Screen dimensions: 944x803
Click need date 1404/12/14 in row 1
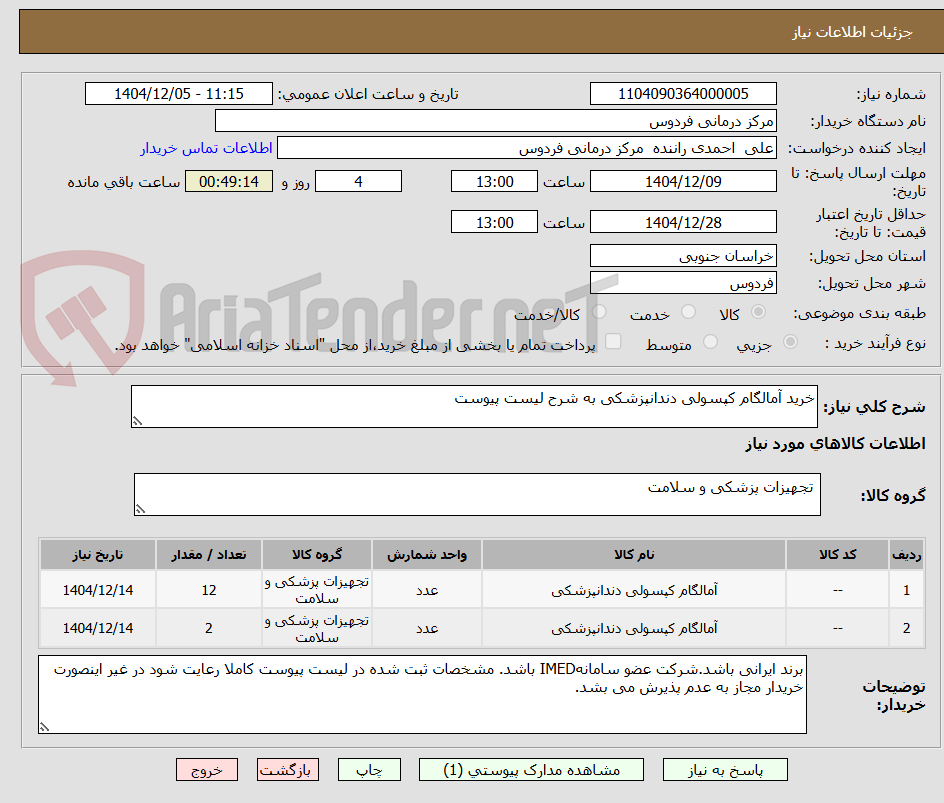tap(98, 591)
